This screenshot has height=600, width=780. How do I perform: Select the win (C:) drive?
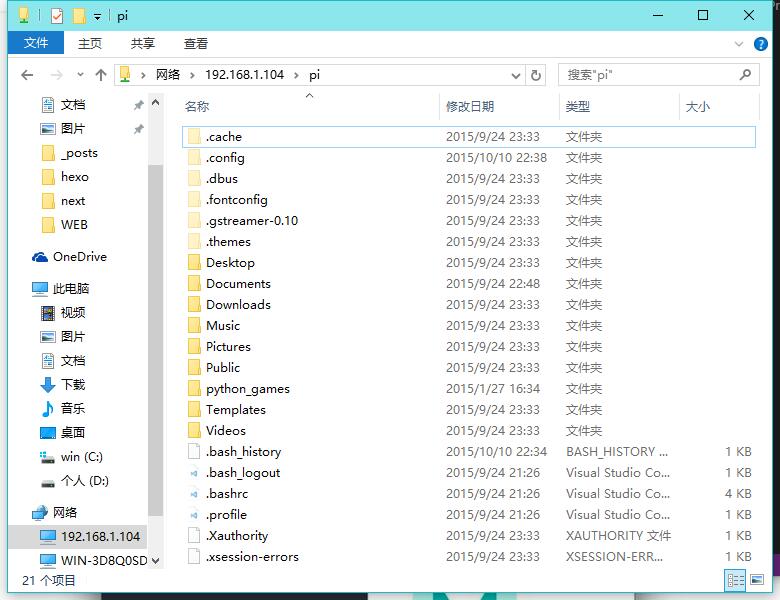(81, 457)
